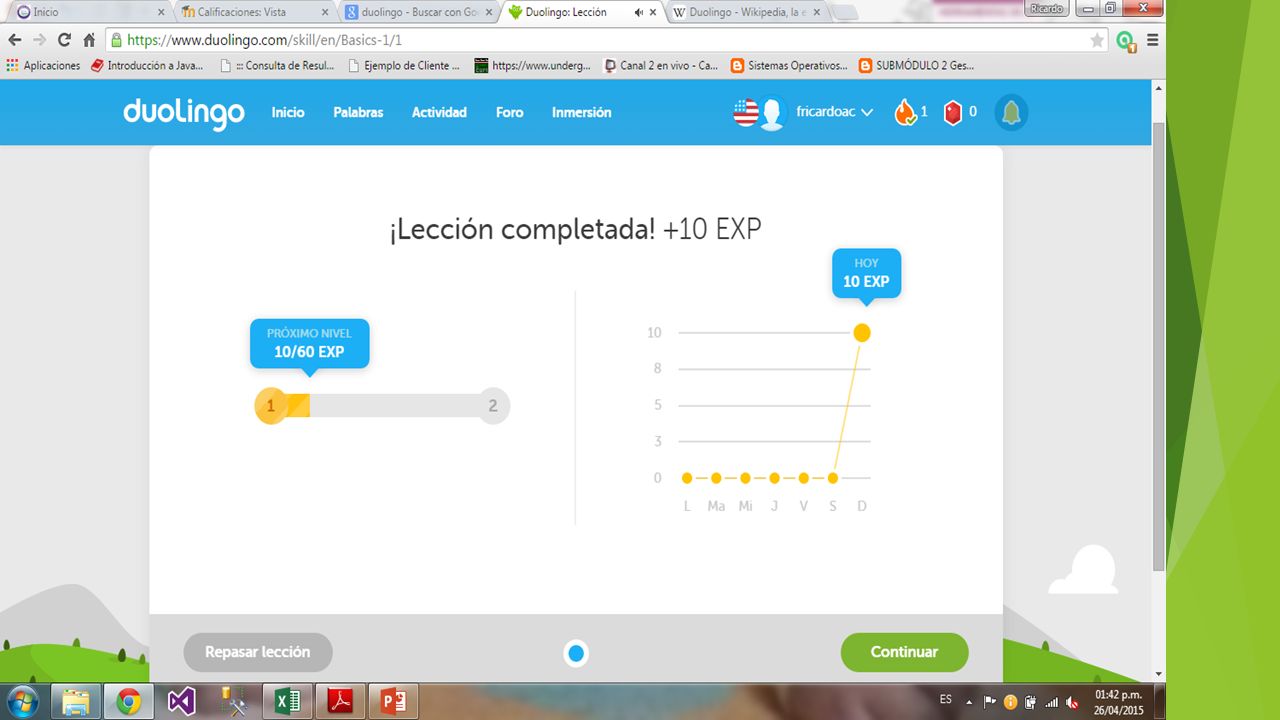
Task: Open Aplicaciones bookmarks shortcut
Action: coord(43,66)
